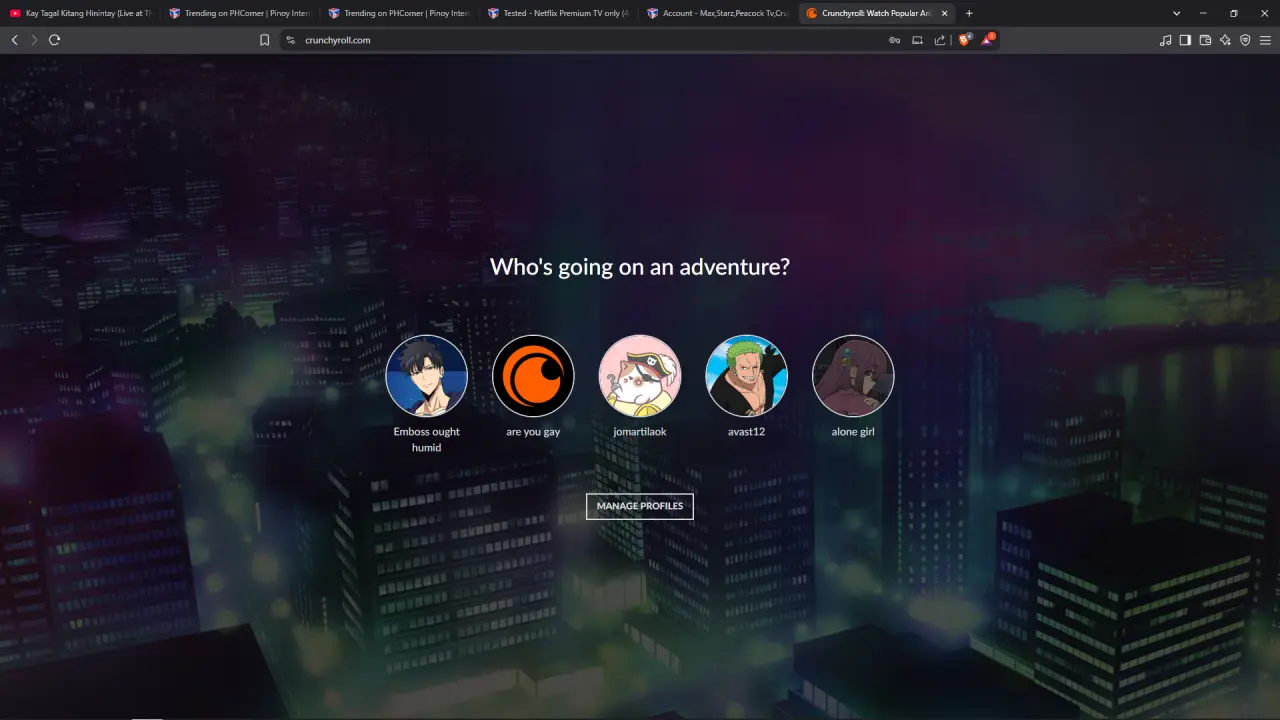1280x720 pixels.
Task: Pick the green-haired avast12 avatar
Action: (746, 376)
